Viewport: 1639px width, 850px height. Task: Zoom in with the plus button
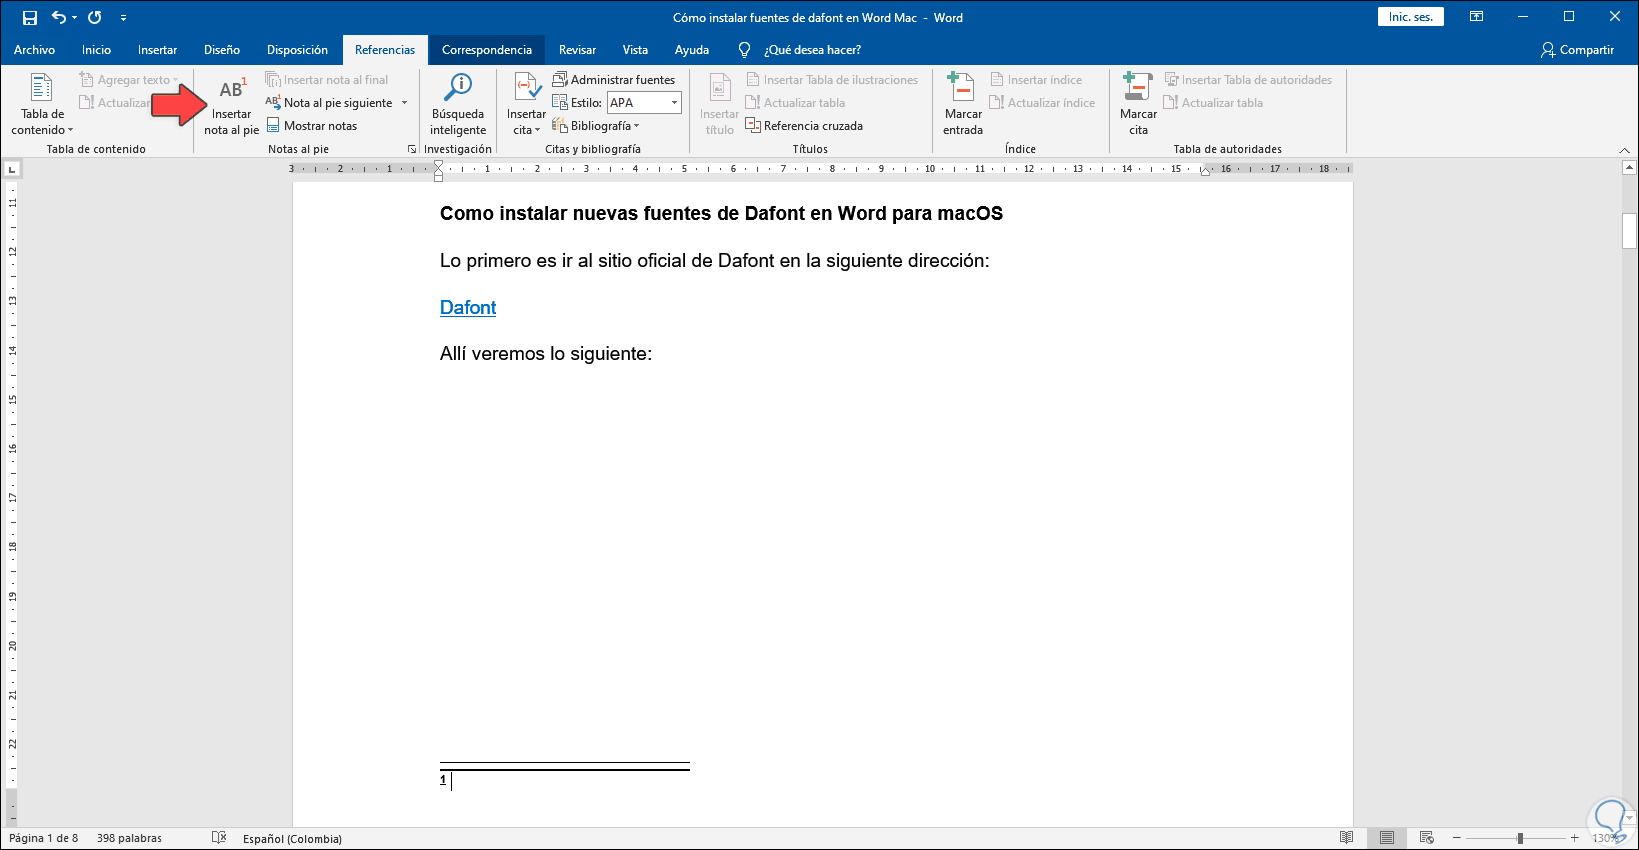(1575, 838)
